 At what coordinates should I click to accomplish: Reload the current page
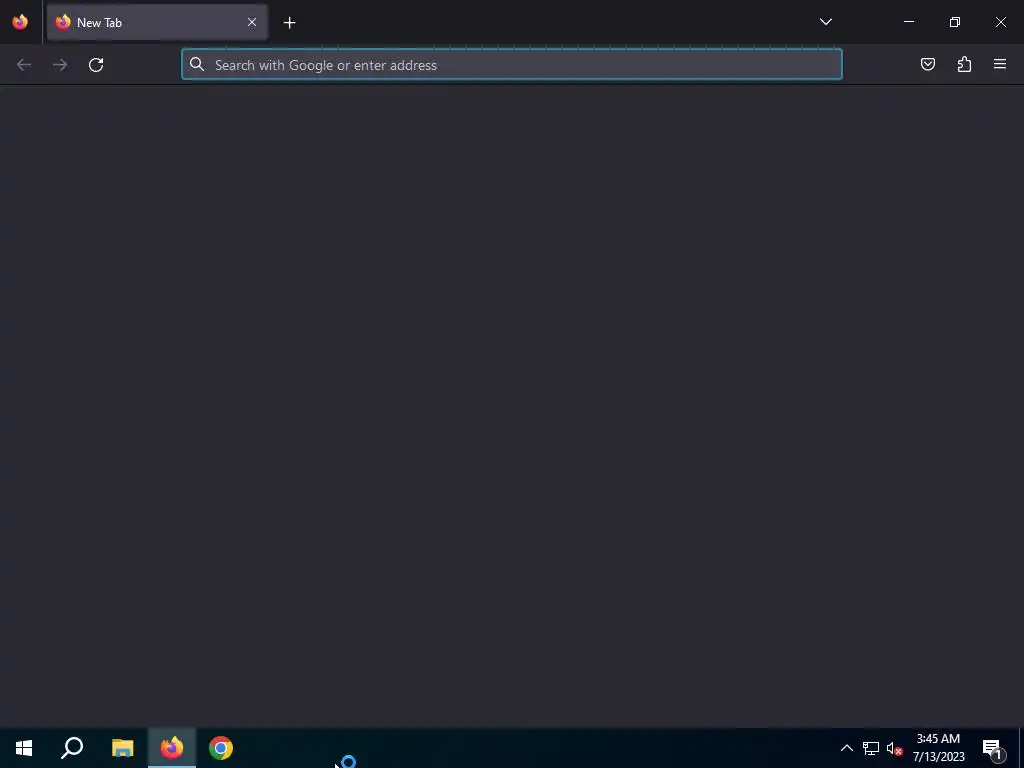tap(96, 65)
